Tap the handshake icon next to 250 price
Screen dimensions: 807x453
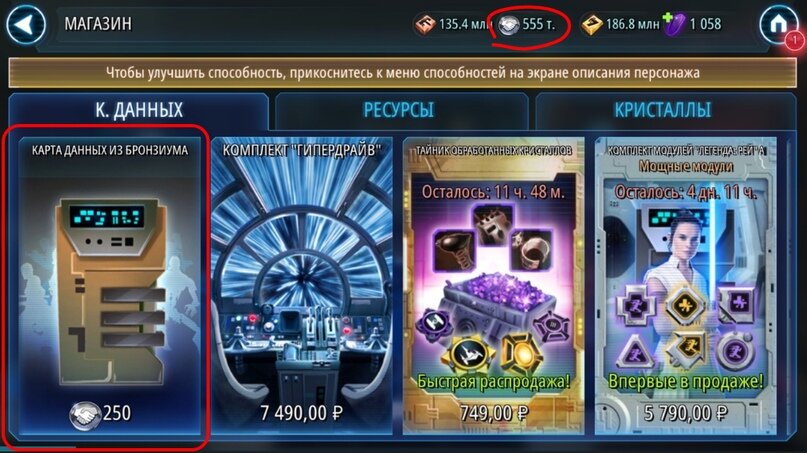[85, 414]
